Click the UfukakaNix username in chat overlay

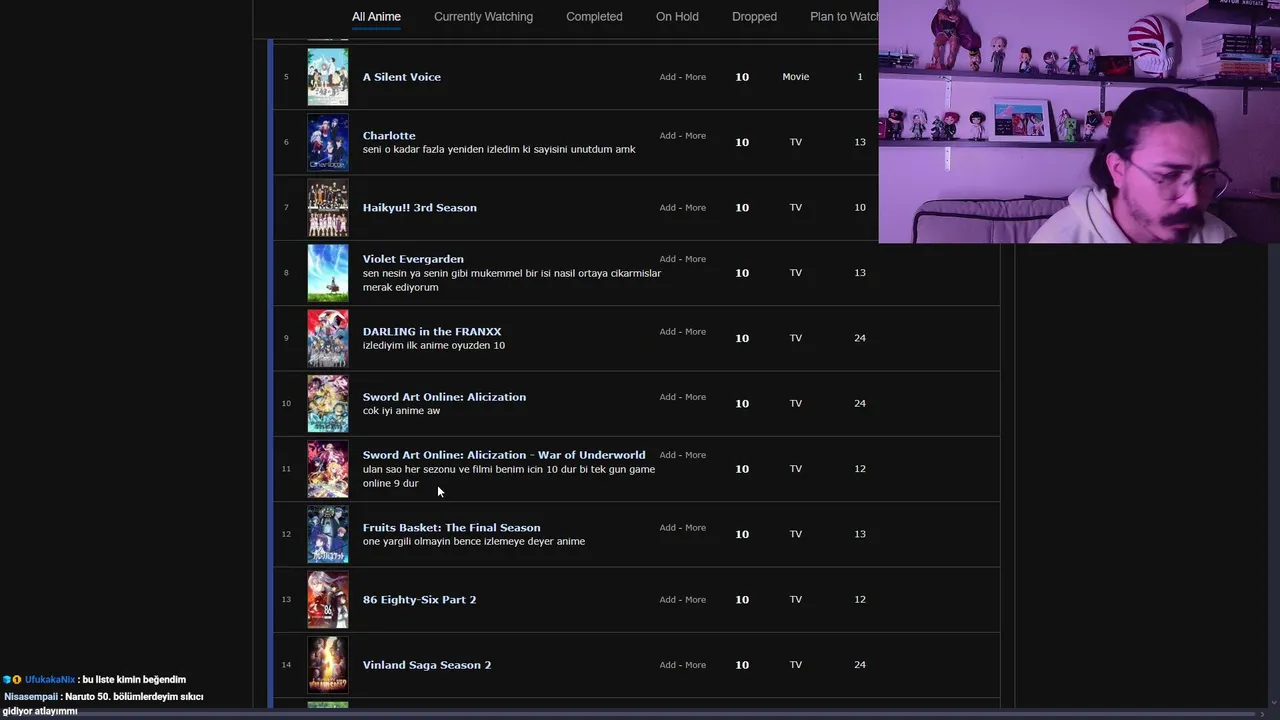pyautogui.click(x=50, y=680)
